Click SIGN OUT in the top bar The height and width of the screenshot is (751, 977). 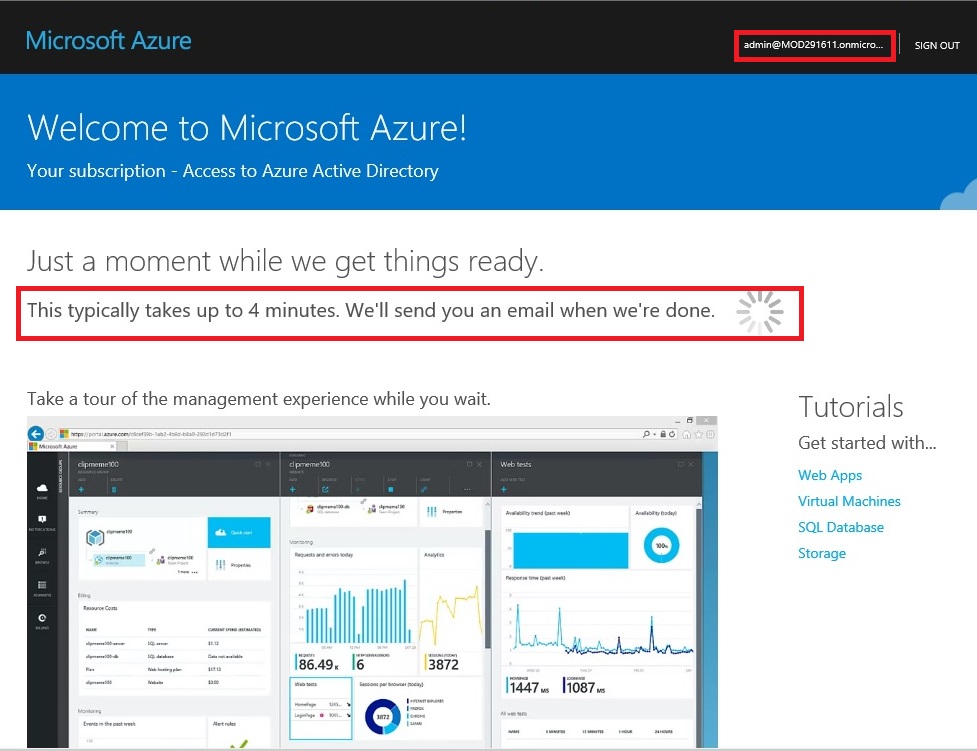(x=936, y=46)
